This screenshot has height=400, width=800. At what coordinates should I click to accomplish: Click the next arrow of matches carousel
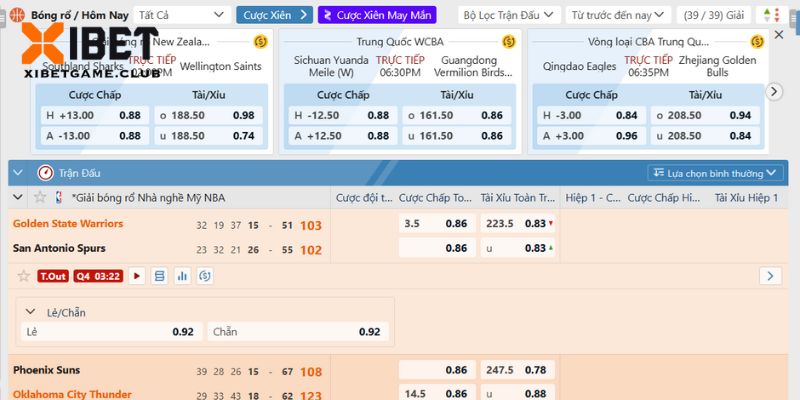pyautogui.click(x=774, y=91)
